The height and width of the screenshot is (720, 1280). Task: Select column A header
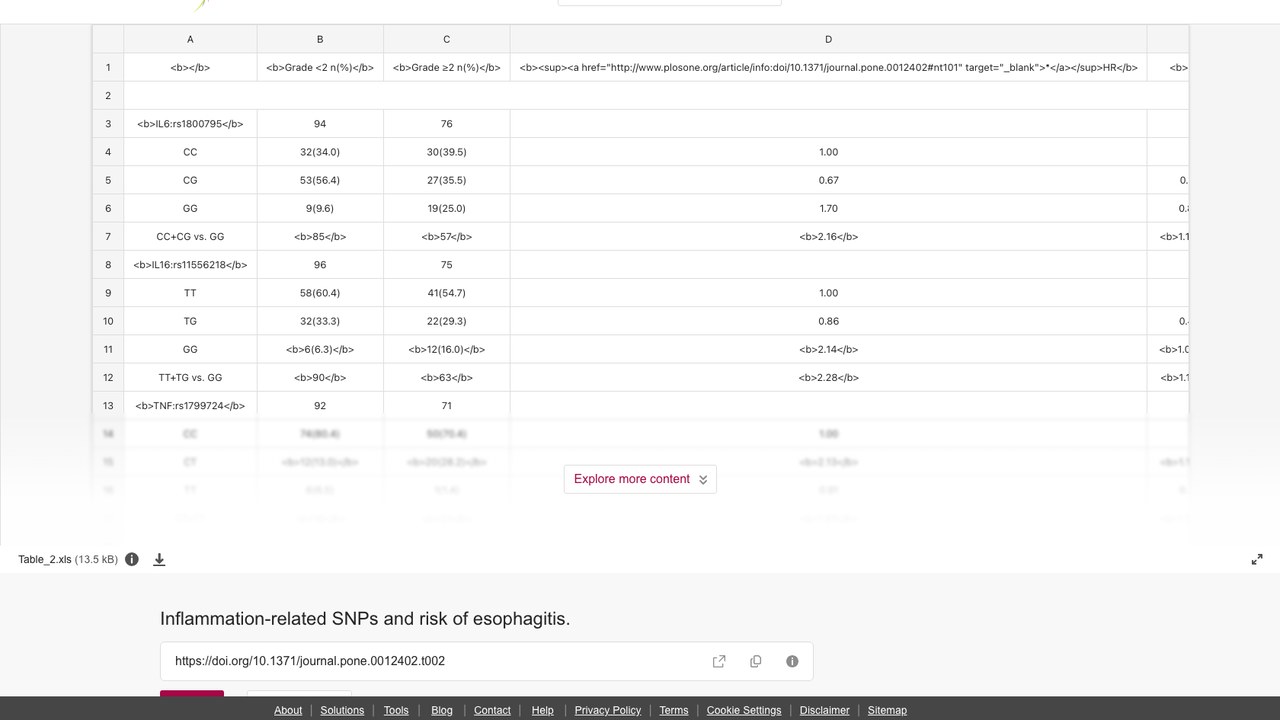[x=190, y=39]
